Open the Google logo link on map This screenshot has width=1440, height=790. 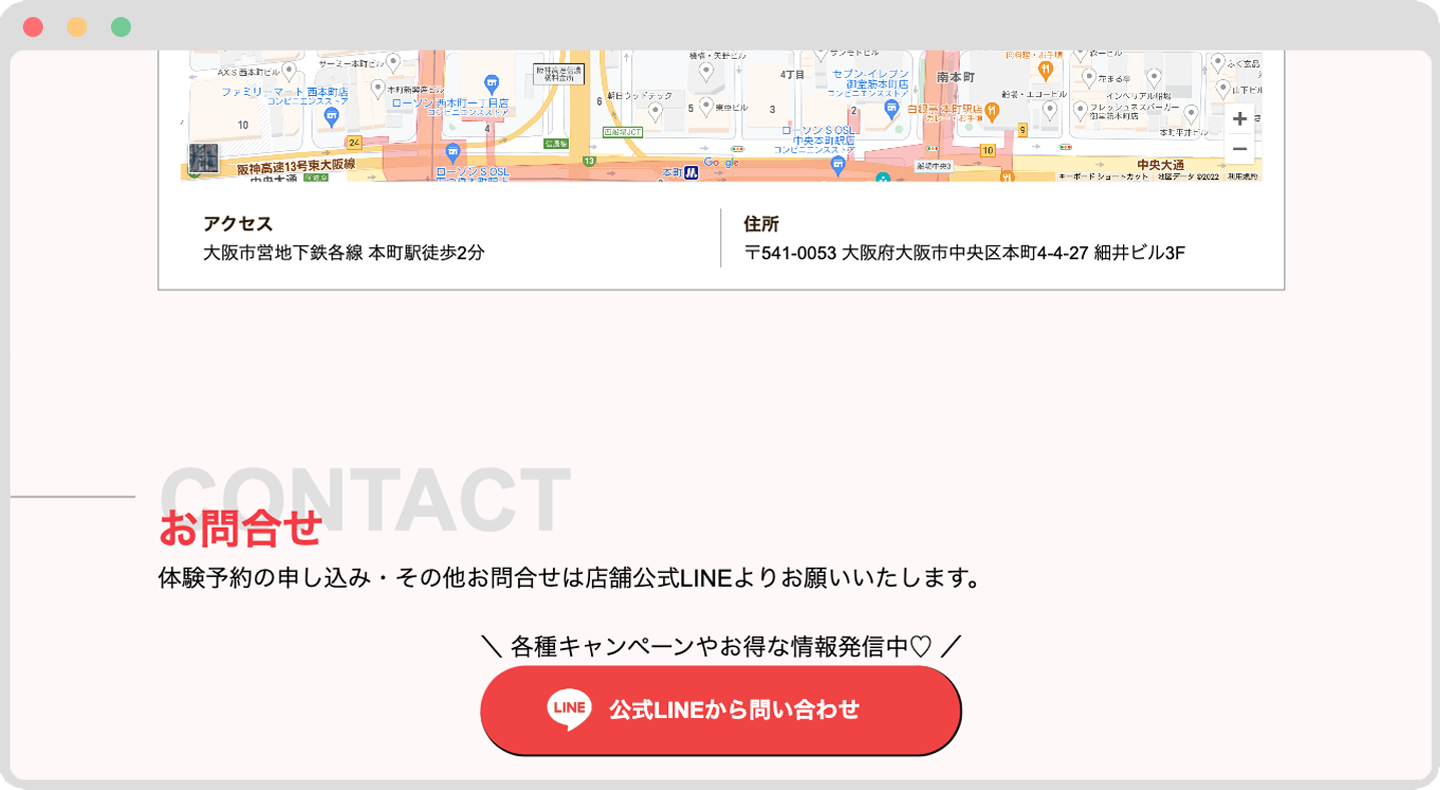tap(721, 162)
